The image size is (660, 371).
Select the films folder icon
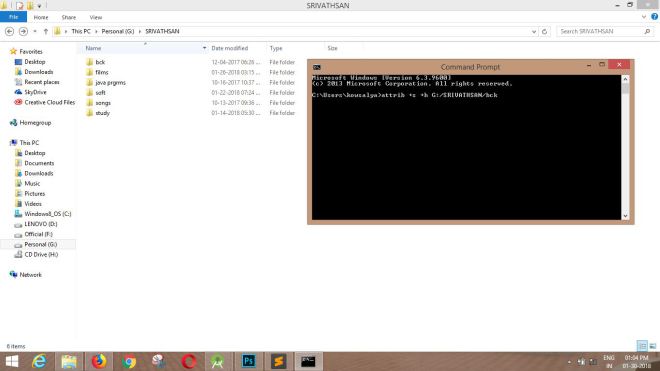[x=90, y=72]
